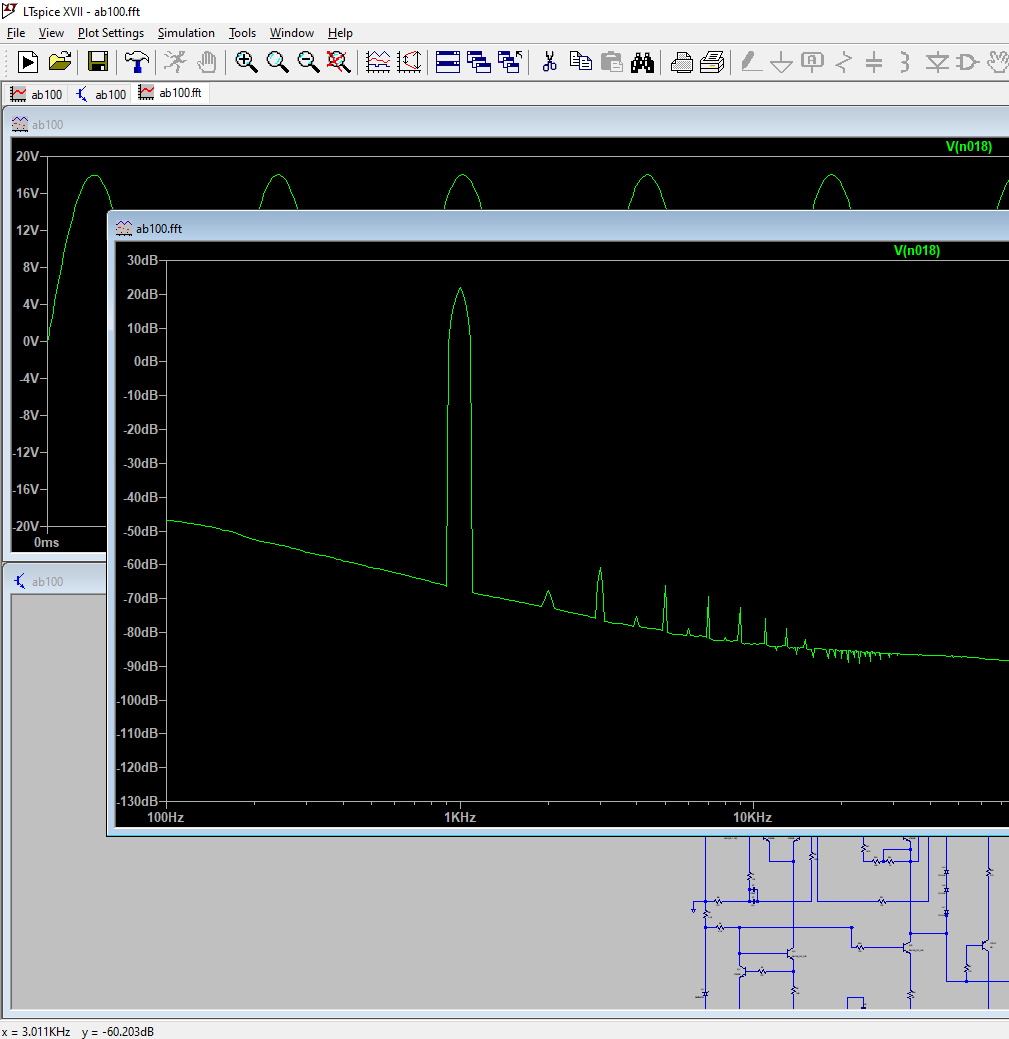Open the File menu

click(16, 32)
